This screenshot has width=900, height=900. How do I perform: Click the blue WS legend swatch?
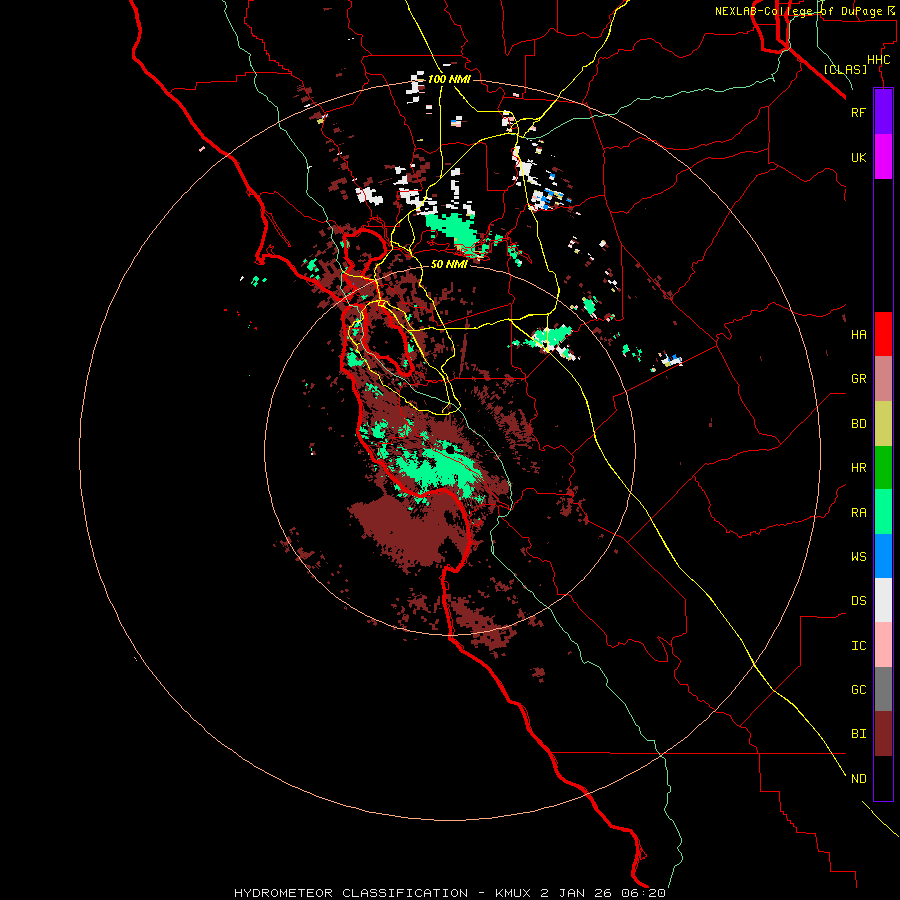coord(883,556)
